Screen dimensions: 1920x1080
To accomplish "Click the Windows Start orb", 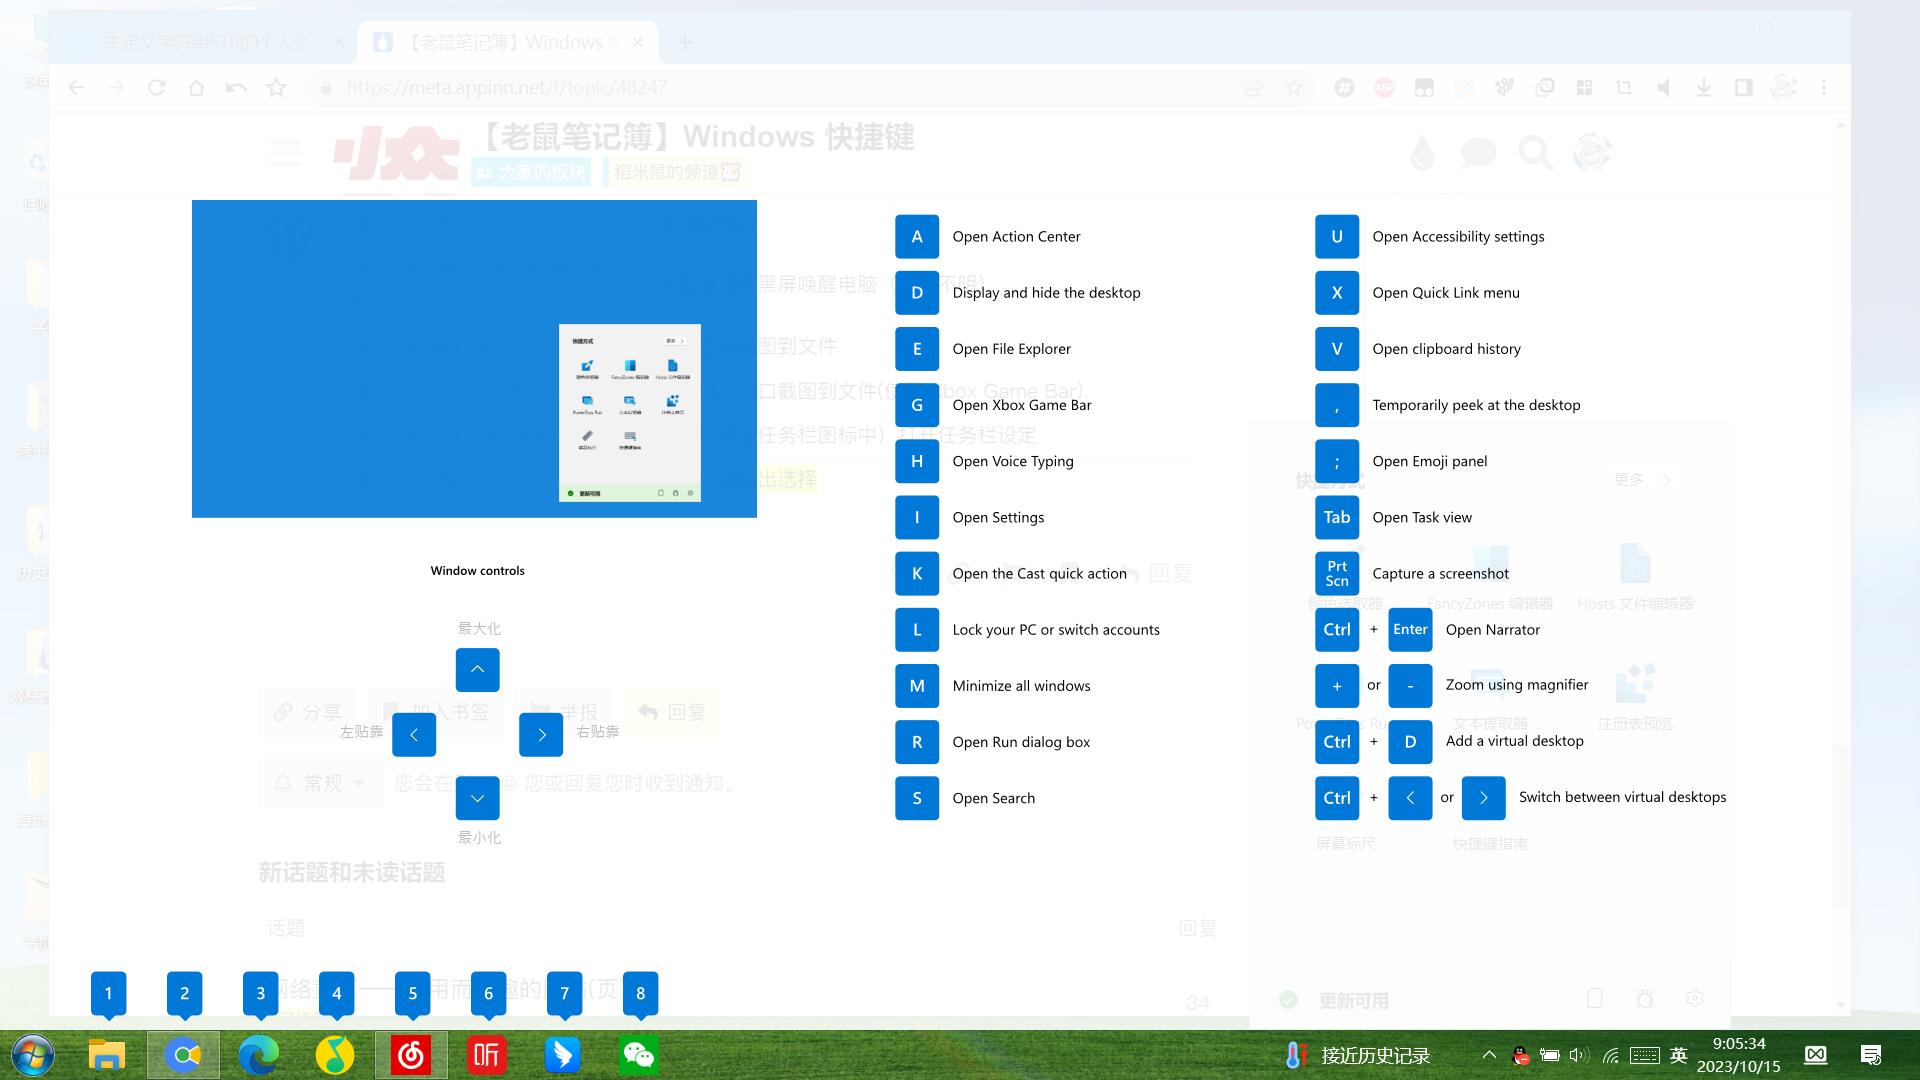I will point(32,1055).
